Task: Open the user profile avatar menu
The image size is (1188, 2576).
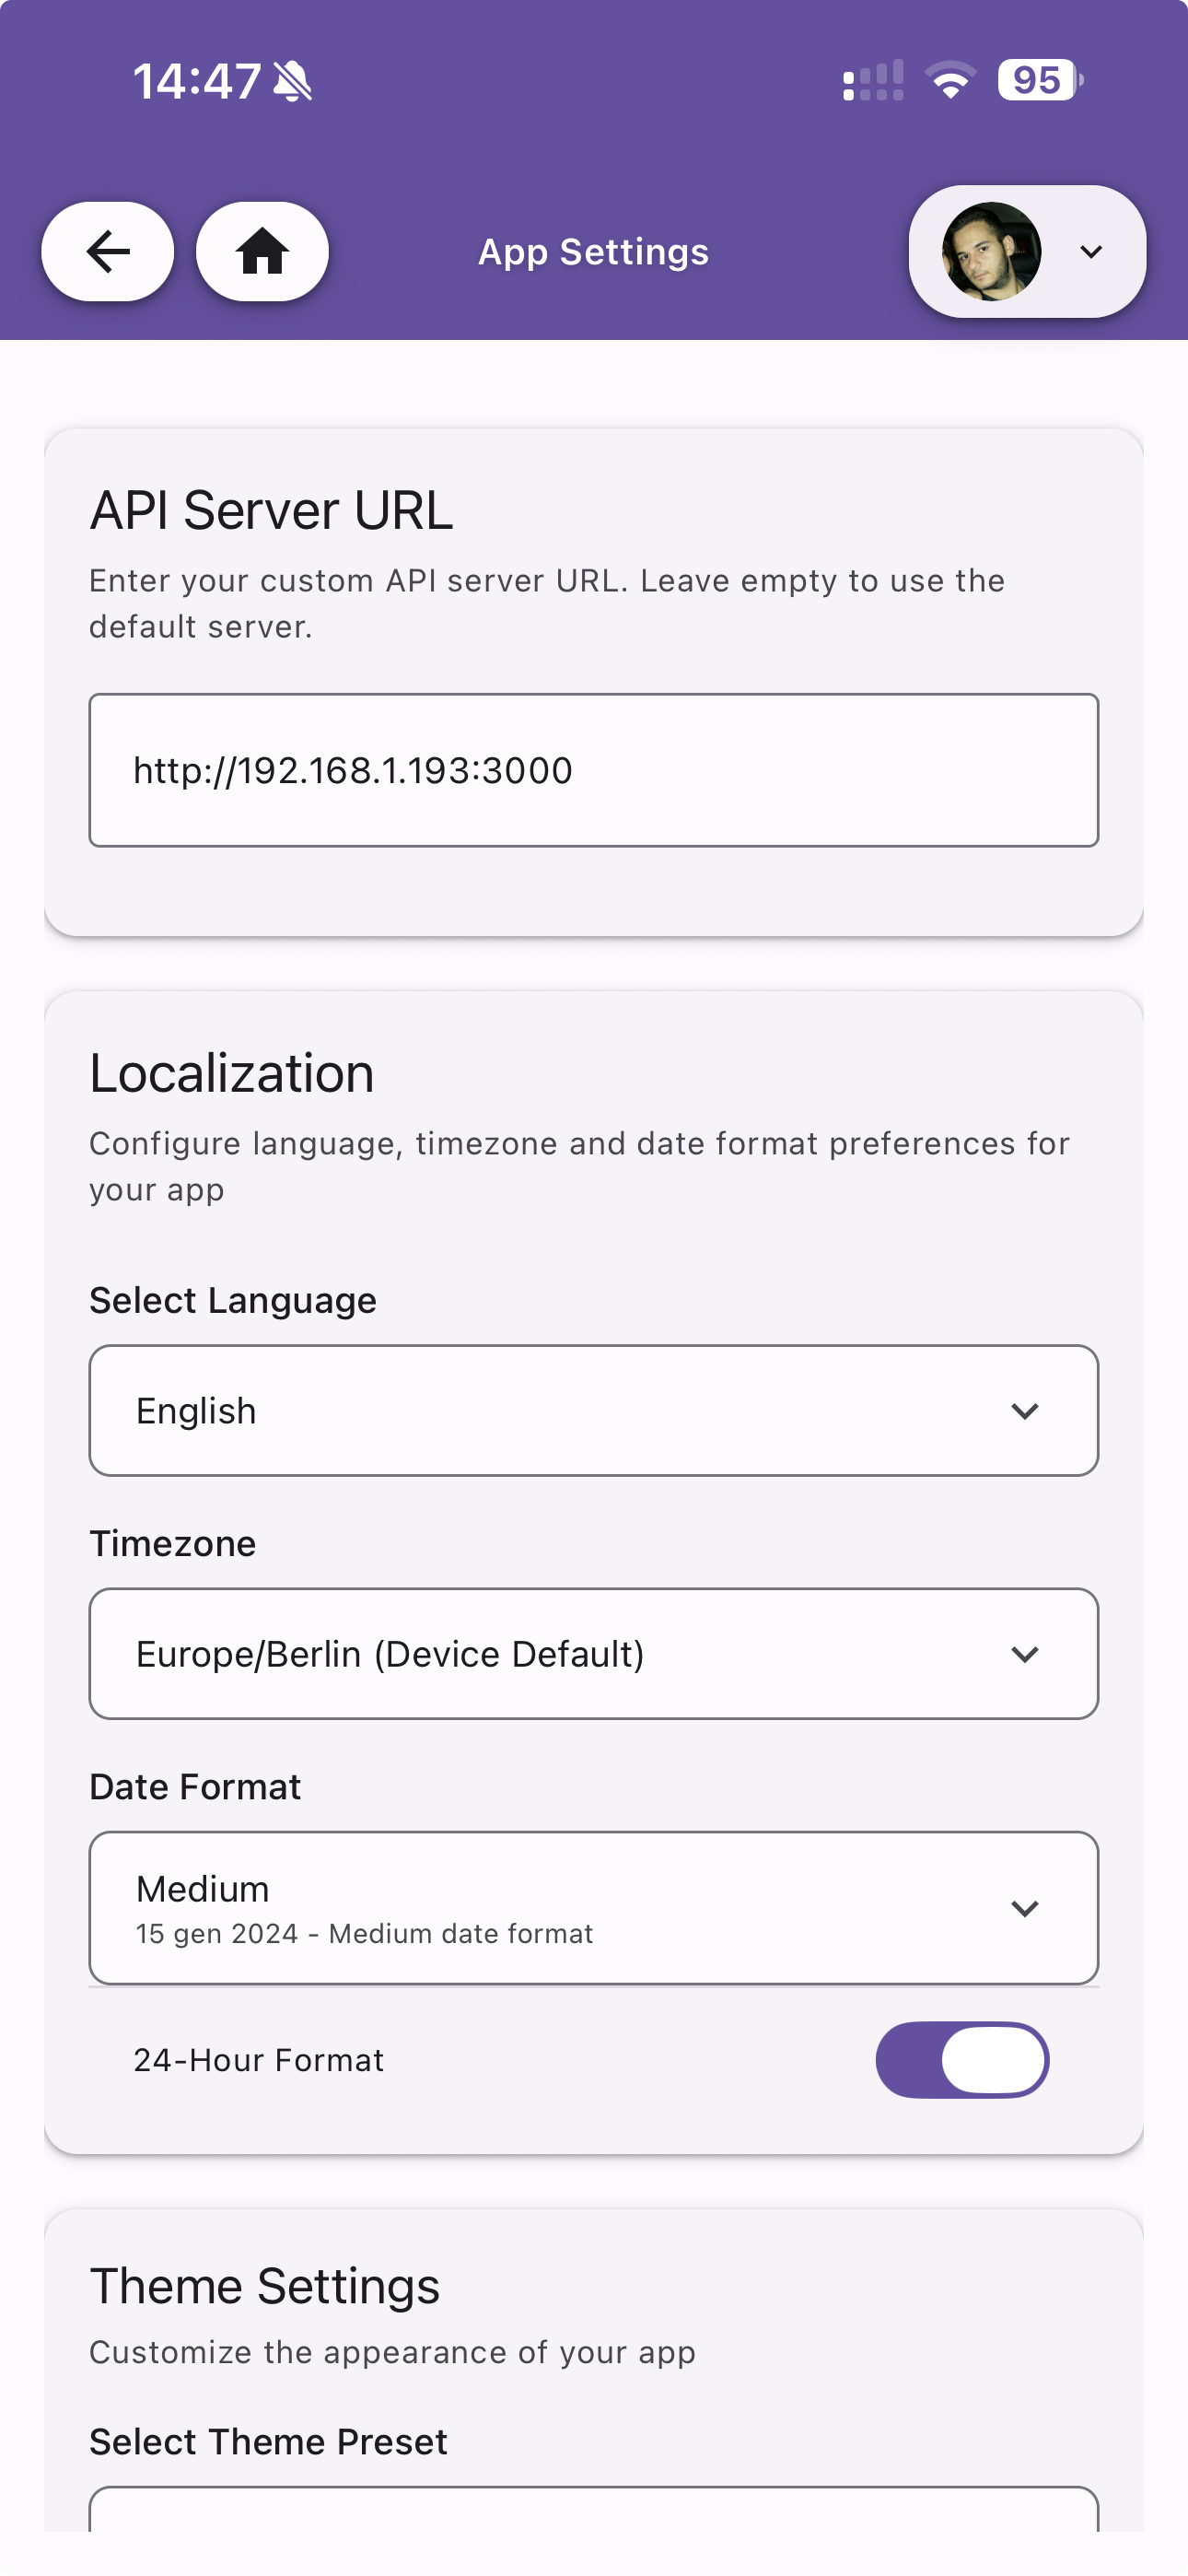Action: click(x=991, y=251)
